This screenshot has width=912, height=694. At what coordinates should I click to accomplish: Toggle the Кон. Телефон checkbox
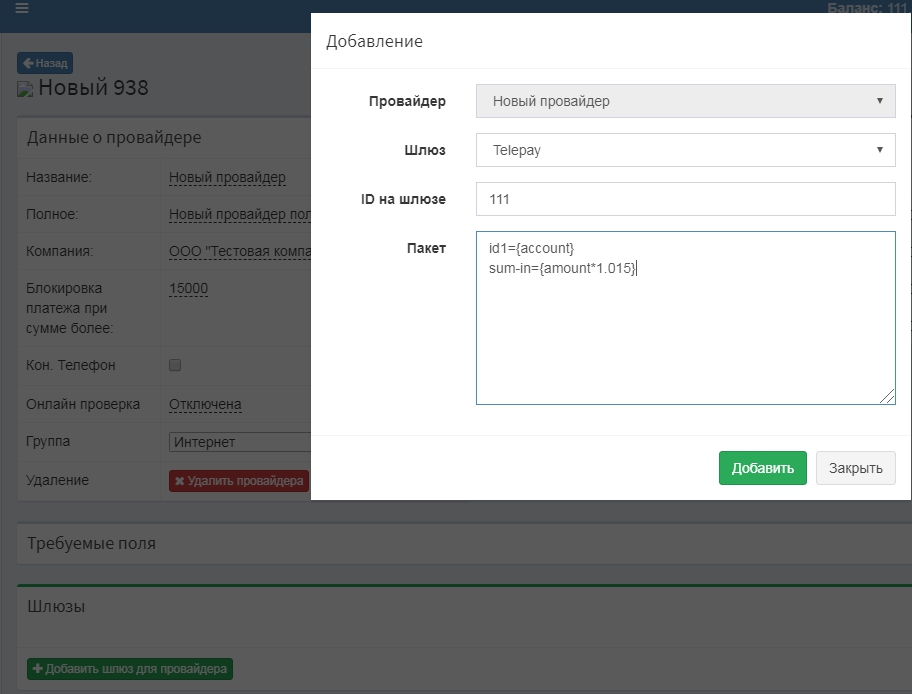point(175,366)
